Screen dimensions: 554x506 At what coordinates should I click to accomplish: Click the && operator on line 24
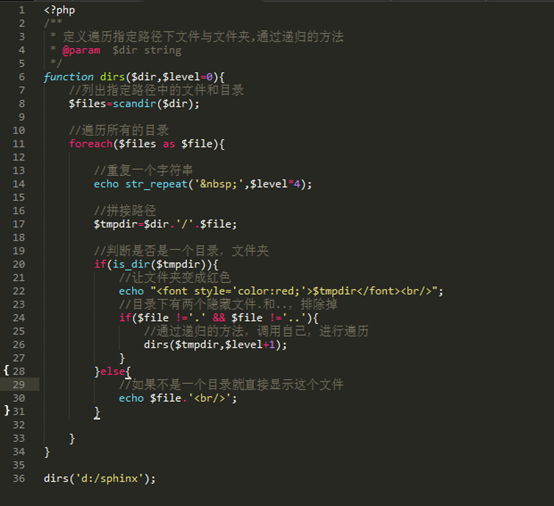coord(219,318)
